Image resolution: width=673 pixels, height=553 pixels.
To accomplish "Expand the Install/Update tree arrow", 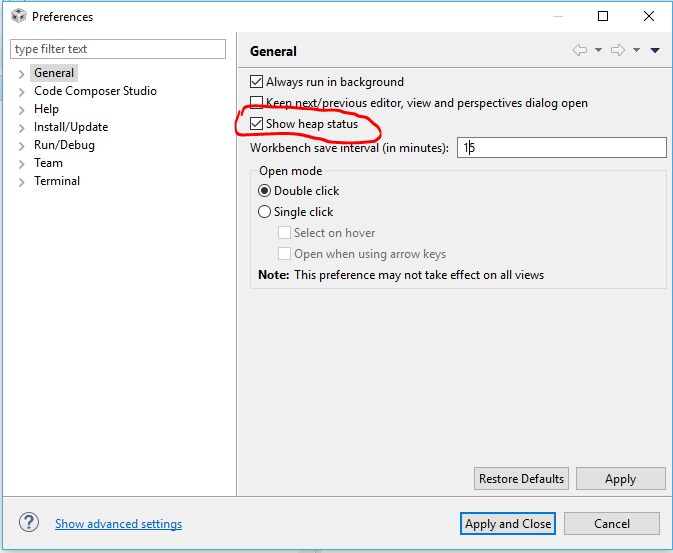I will point(23,128).
